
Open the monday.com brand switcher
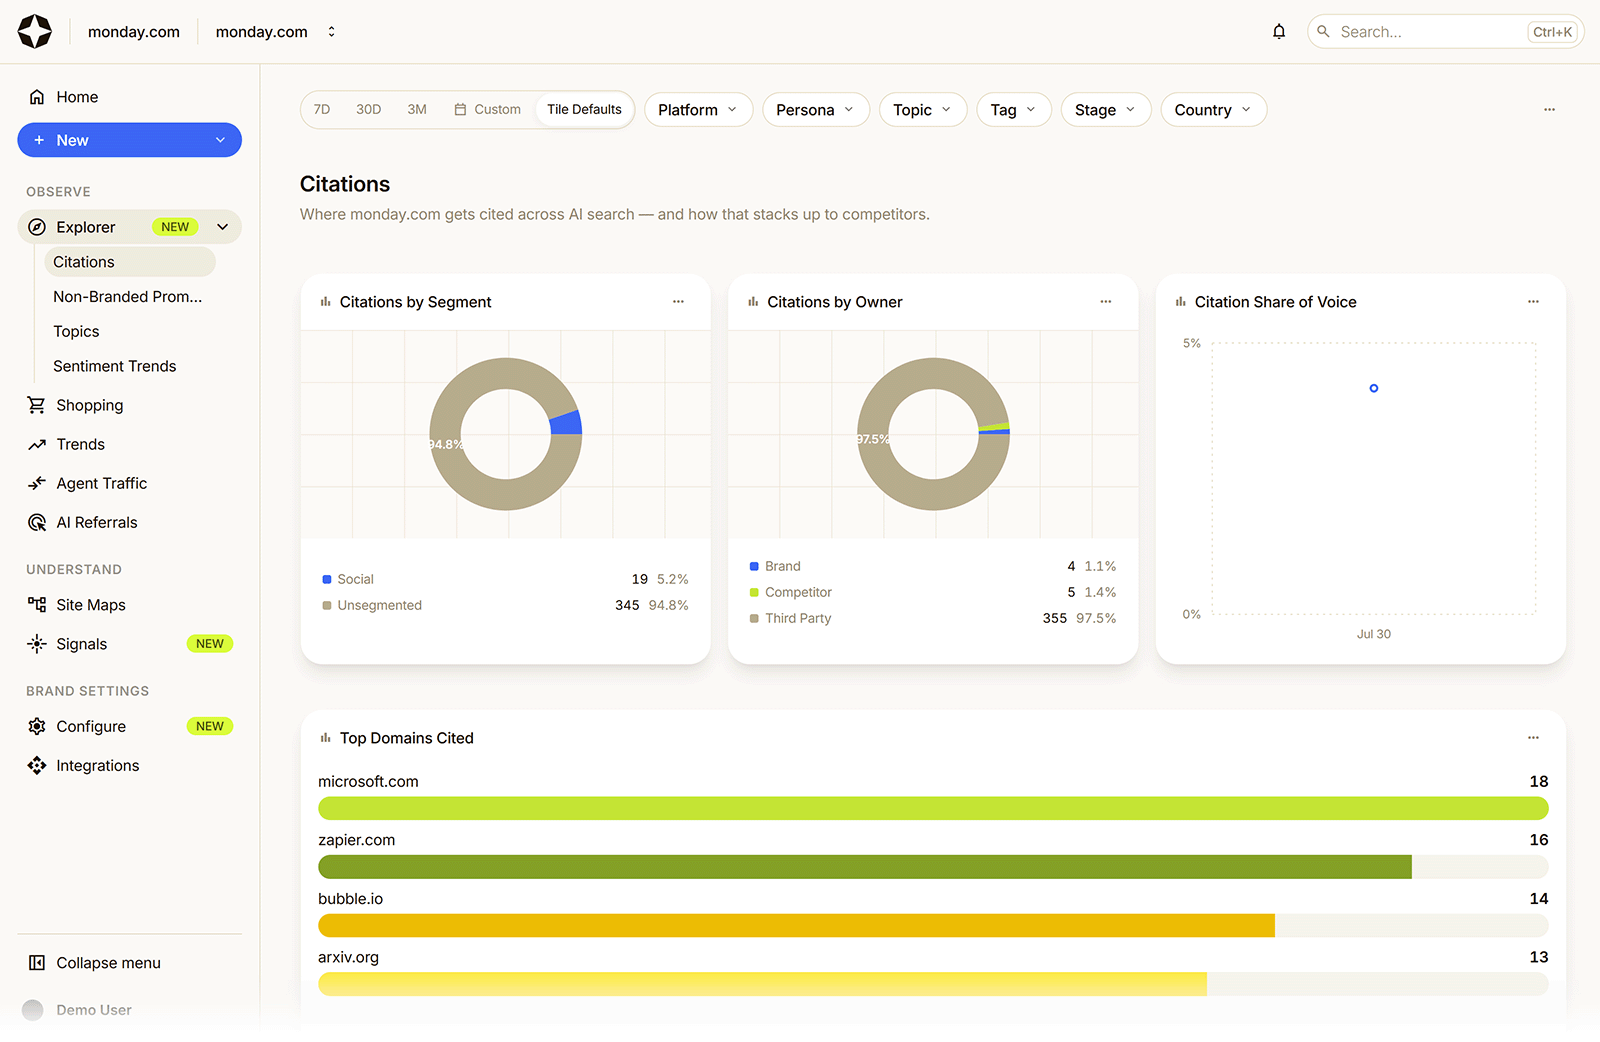point(276,32)
